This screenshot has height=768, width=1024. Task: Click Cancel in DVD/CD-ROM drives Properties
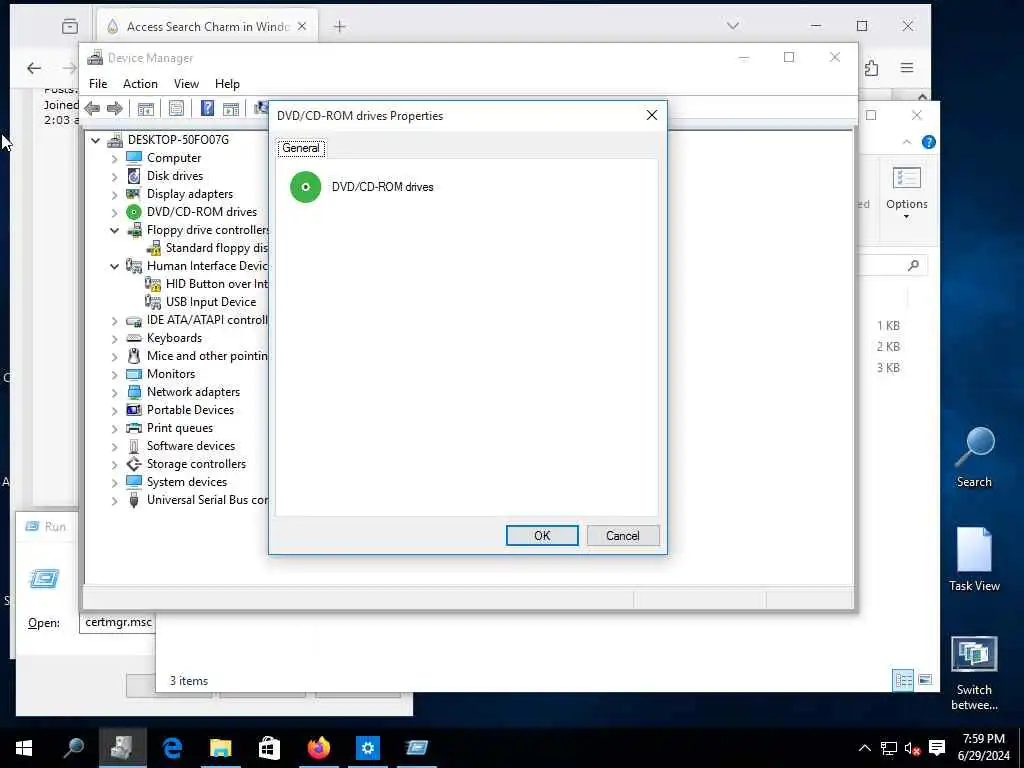[623, 536]
